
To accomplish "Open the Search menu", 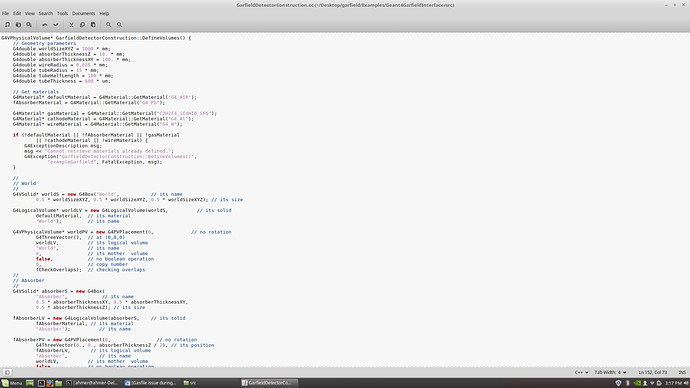I will pos(45,13).
